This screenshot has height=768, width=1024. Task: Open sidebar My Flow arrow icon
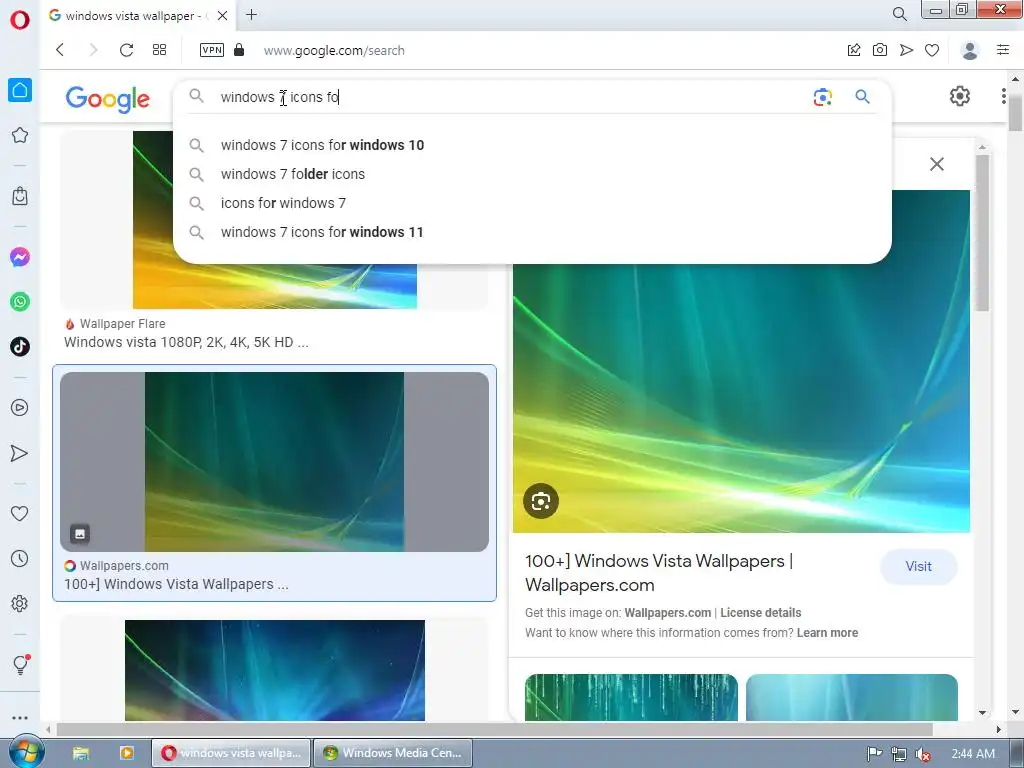pyautogui.click(x=20, y=453)
